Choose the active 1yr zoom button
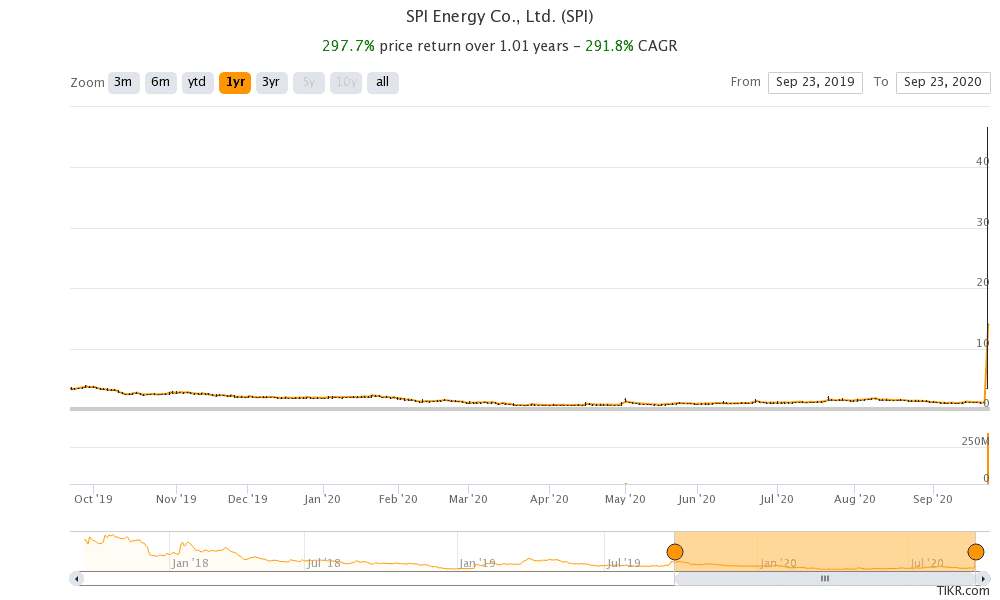This screenshot has height=600, width=1000. click(235, 82)
